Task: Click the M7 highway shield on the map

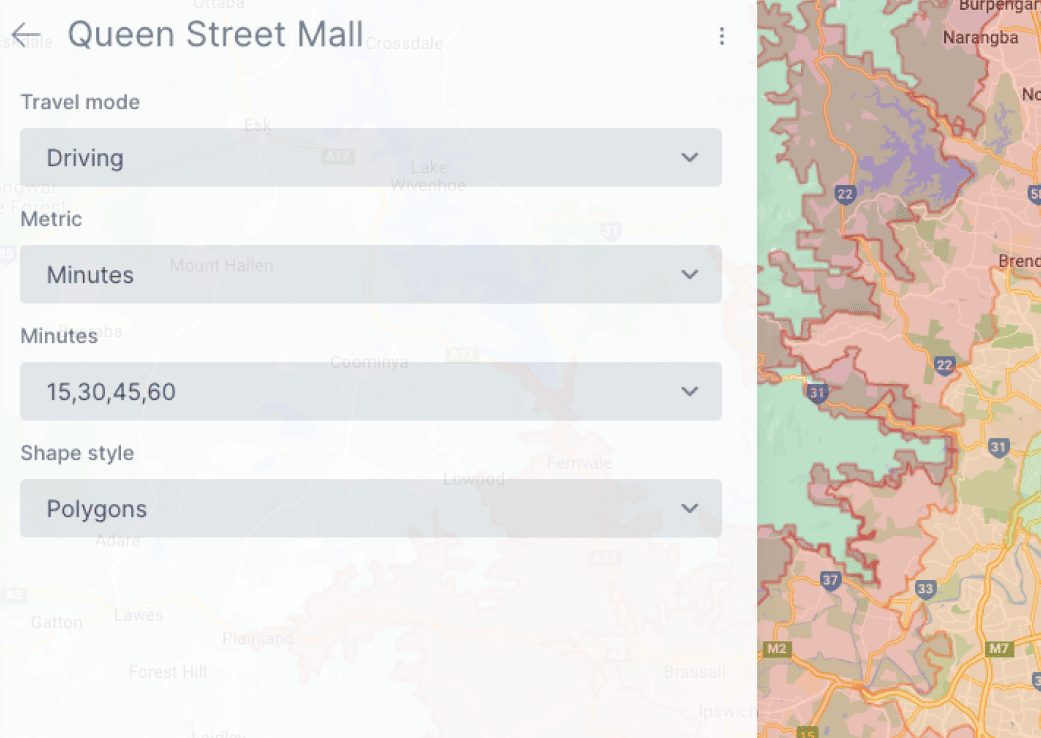Action: pyautogui.click(x=999, y=648)
